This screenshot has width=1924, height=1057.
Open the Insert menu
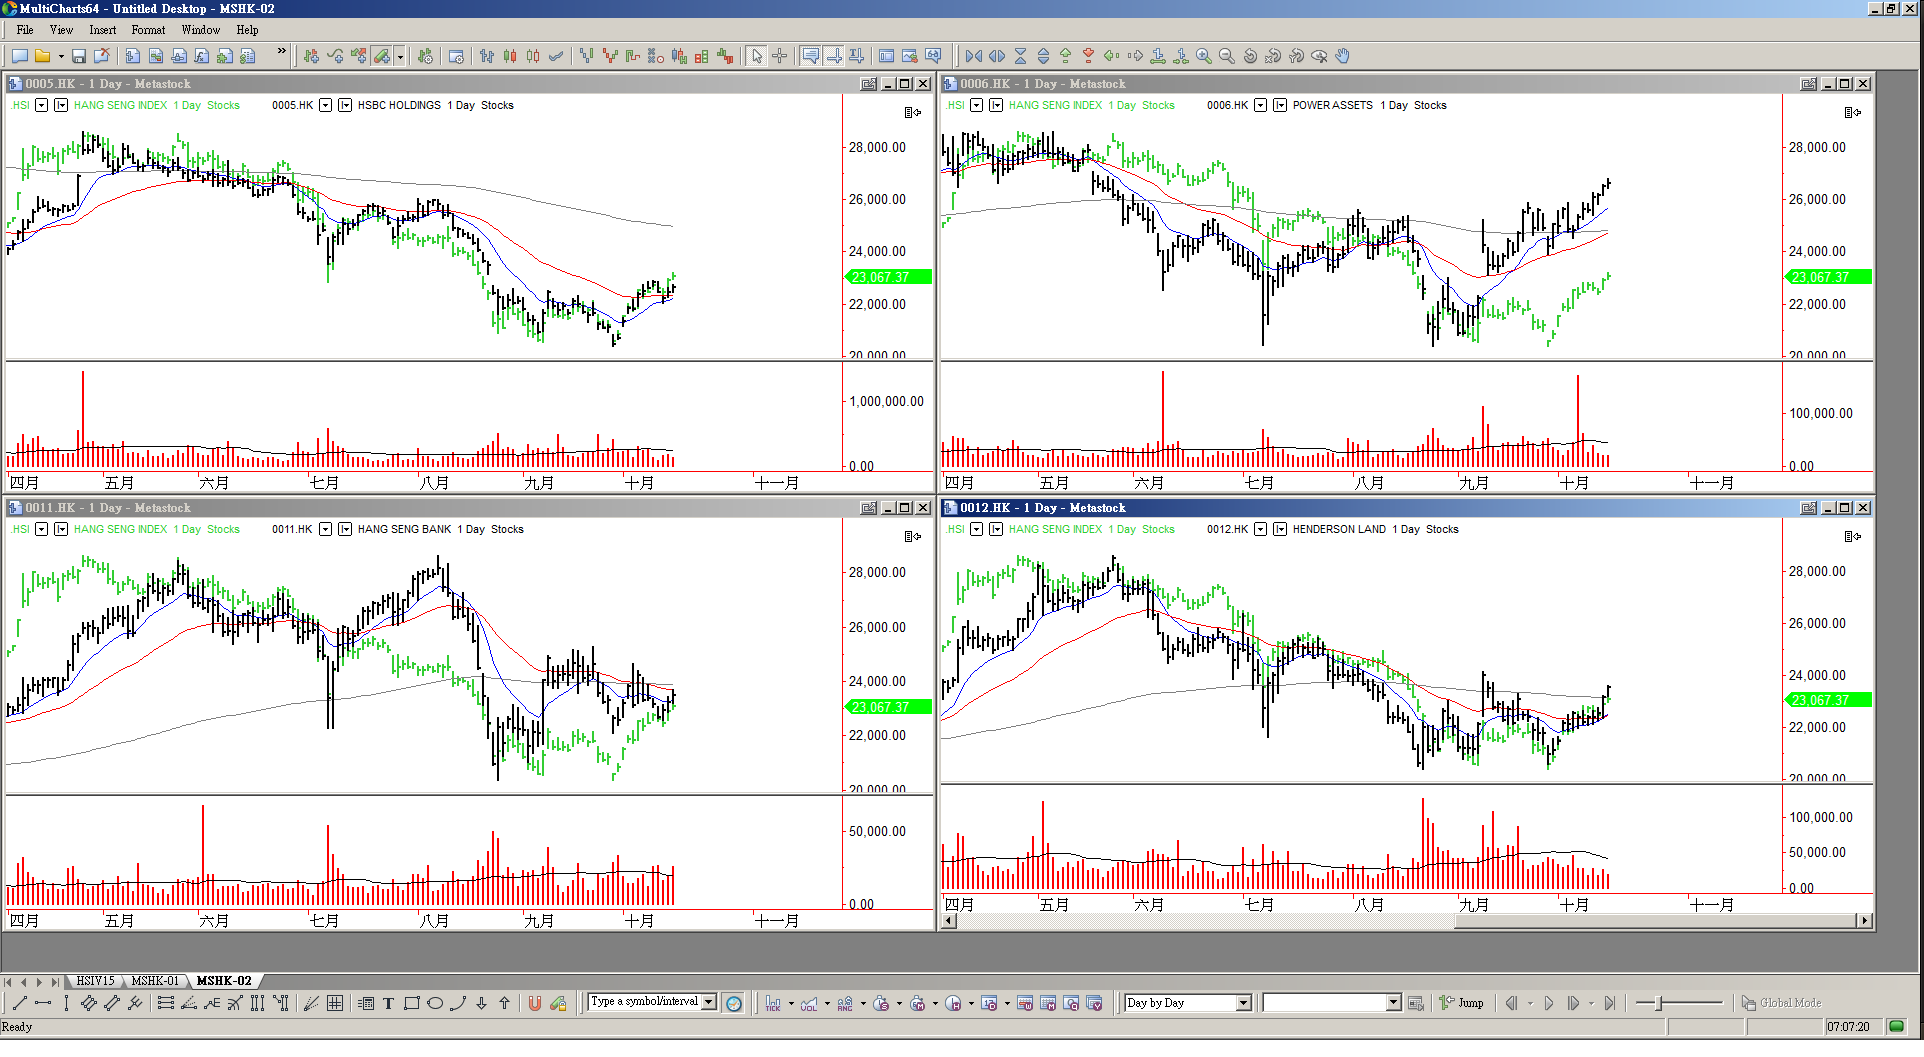point(102,30)
